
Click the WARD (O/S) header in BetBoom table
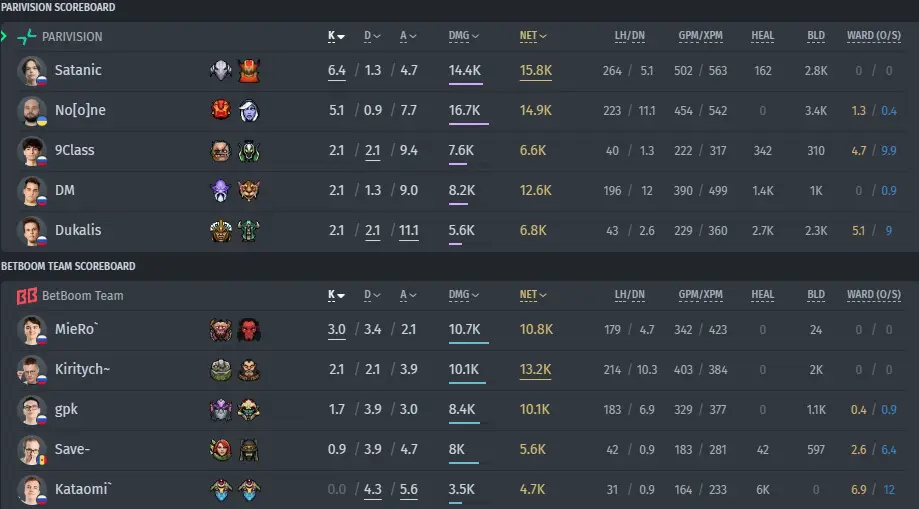pos(873,295)
